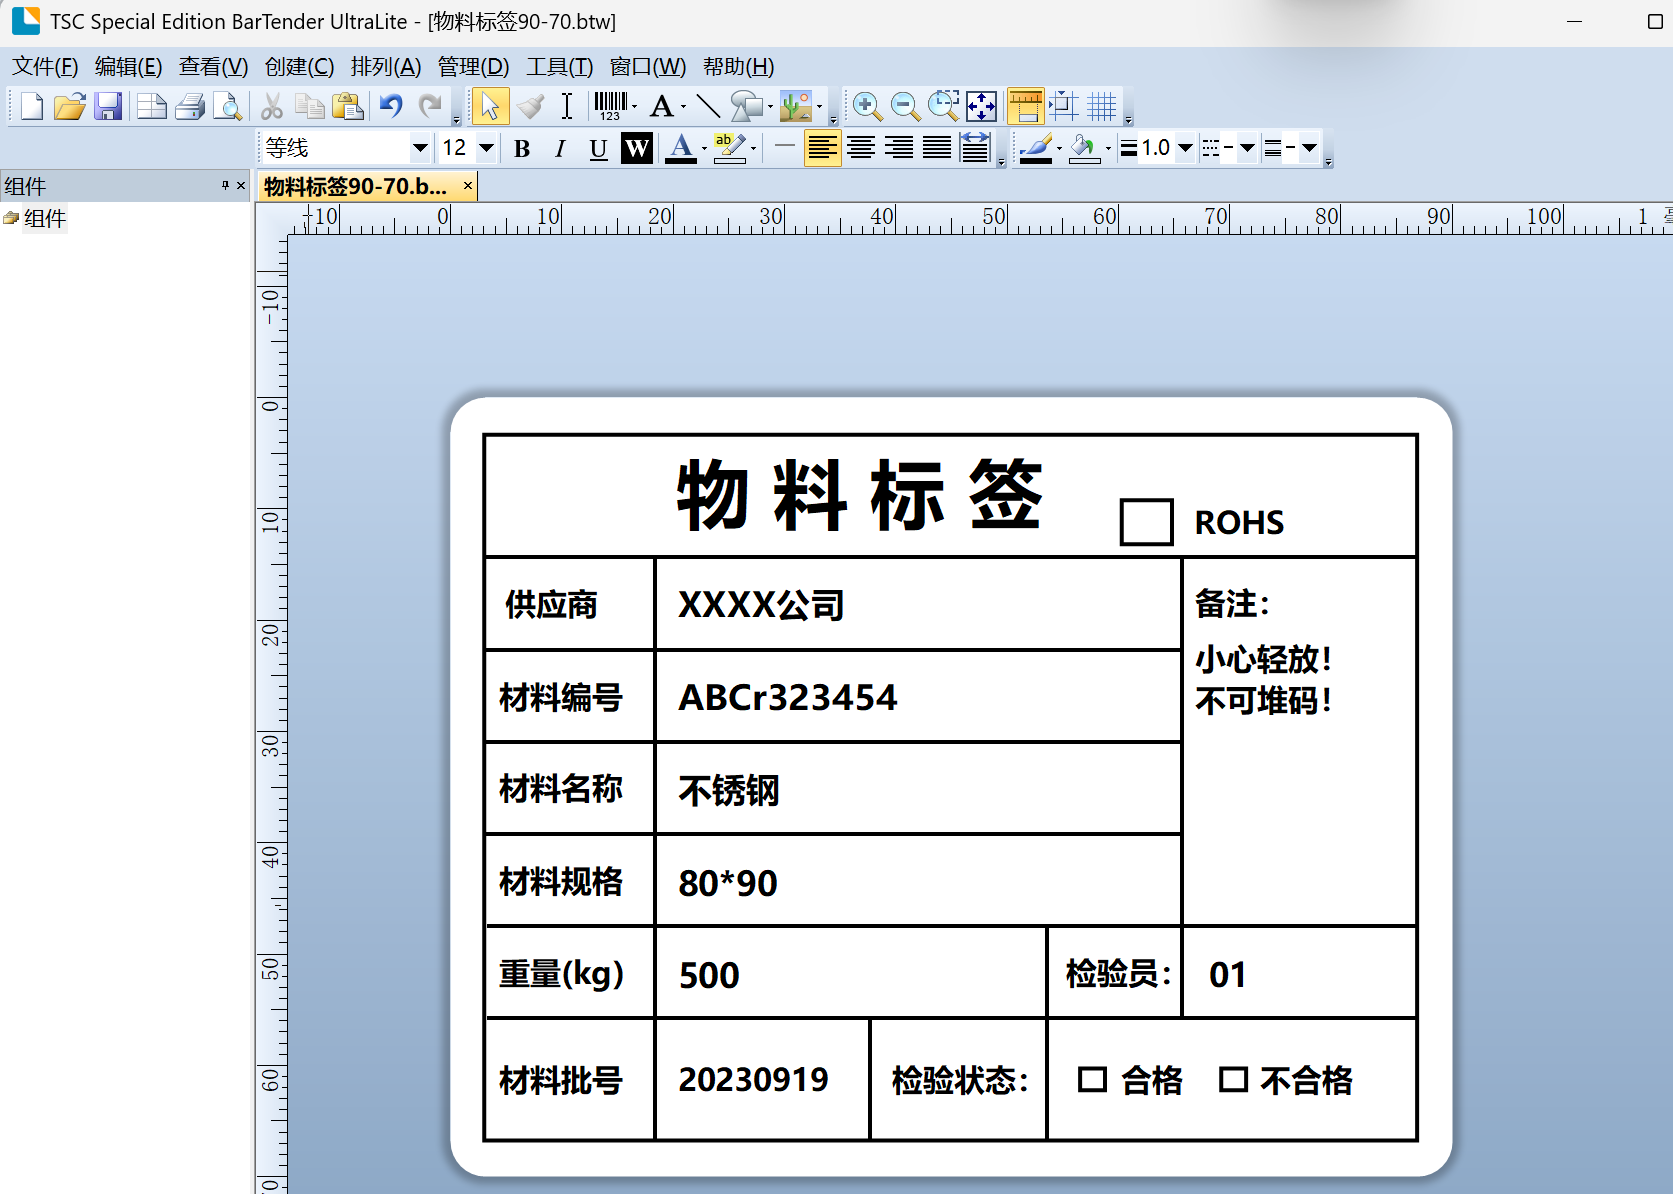Screen dimensions: 1673x1194
Task: Toggle italic text formatting
Action: click(x=560, y=149)
